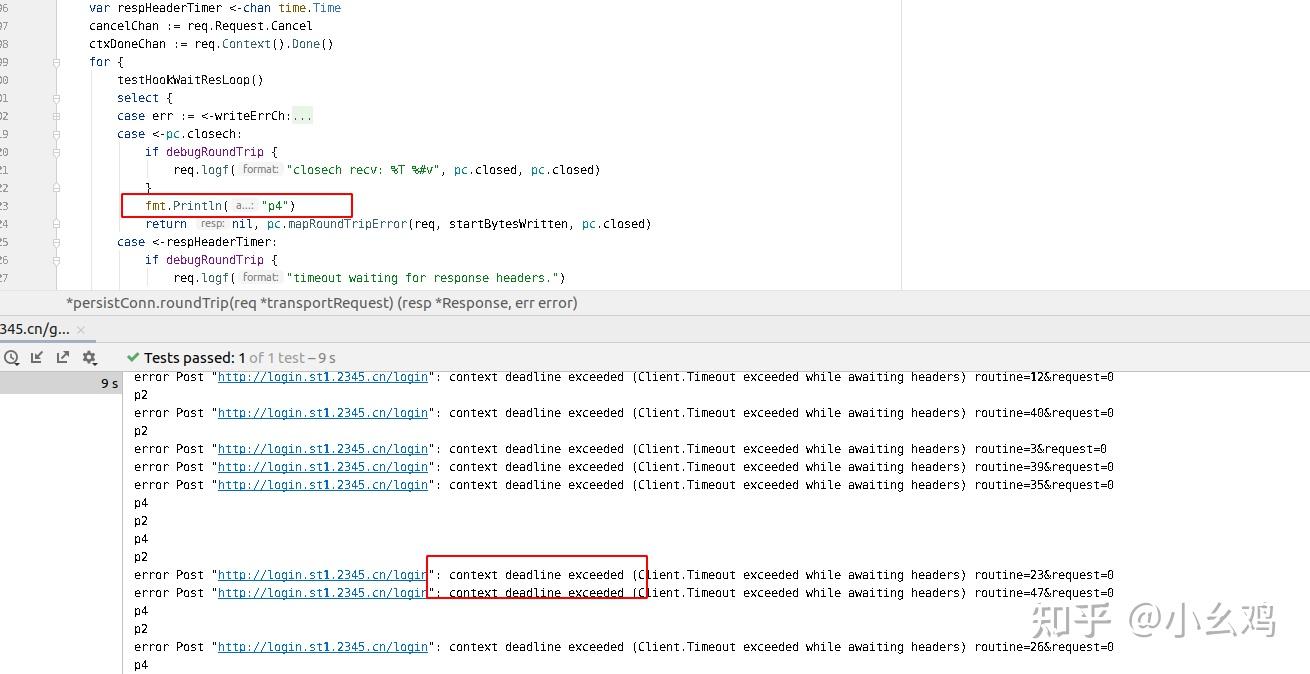Expand the collapsed region at line 122
Screen dimensions: 1310x674
[x=57, y=186]
